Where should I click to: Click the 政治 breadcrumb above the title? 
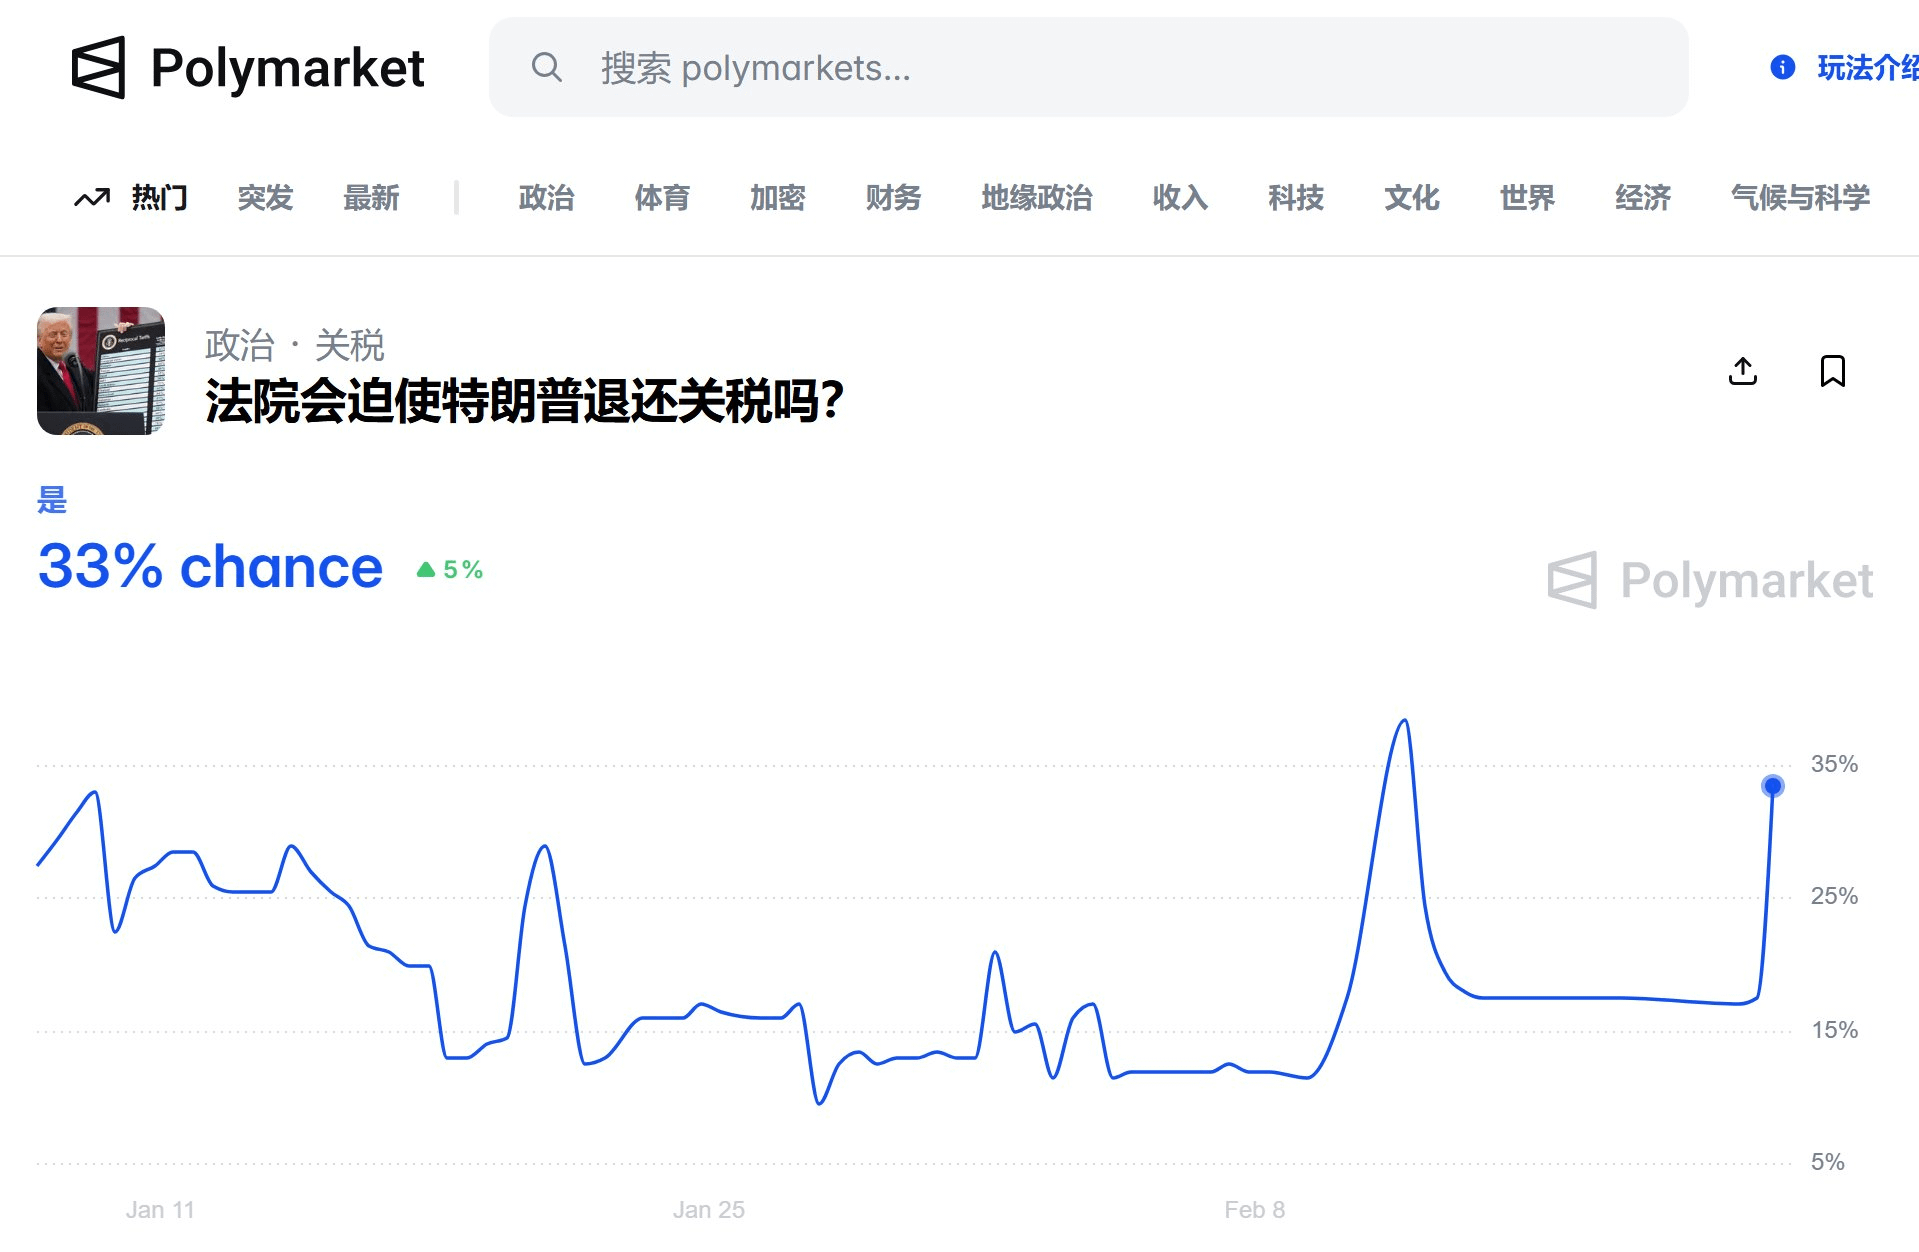(x=240, y=345)
